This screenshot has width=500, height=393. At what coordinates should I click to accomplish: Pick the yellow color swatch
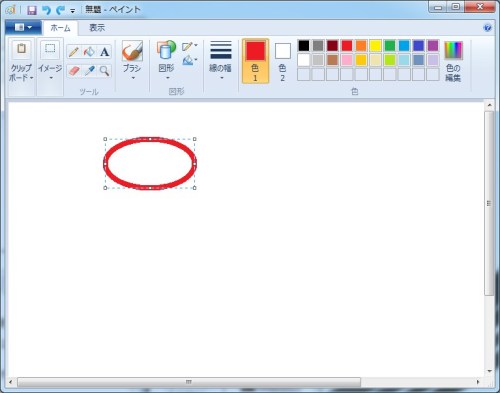(x=375, y=46)
